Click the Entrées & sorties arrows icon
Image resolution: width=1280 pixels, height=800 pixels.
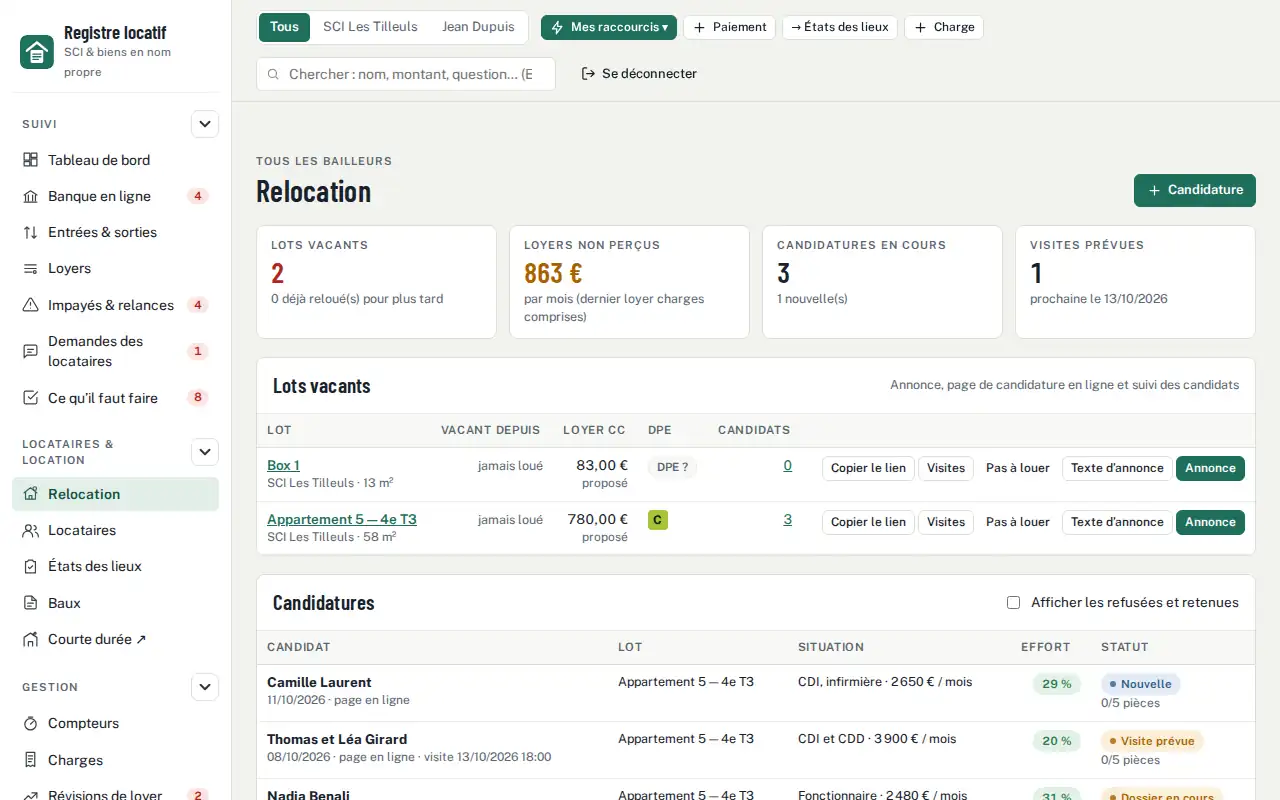tap(30, 232)
